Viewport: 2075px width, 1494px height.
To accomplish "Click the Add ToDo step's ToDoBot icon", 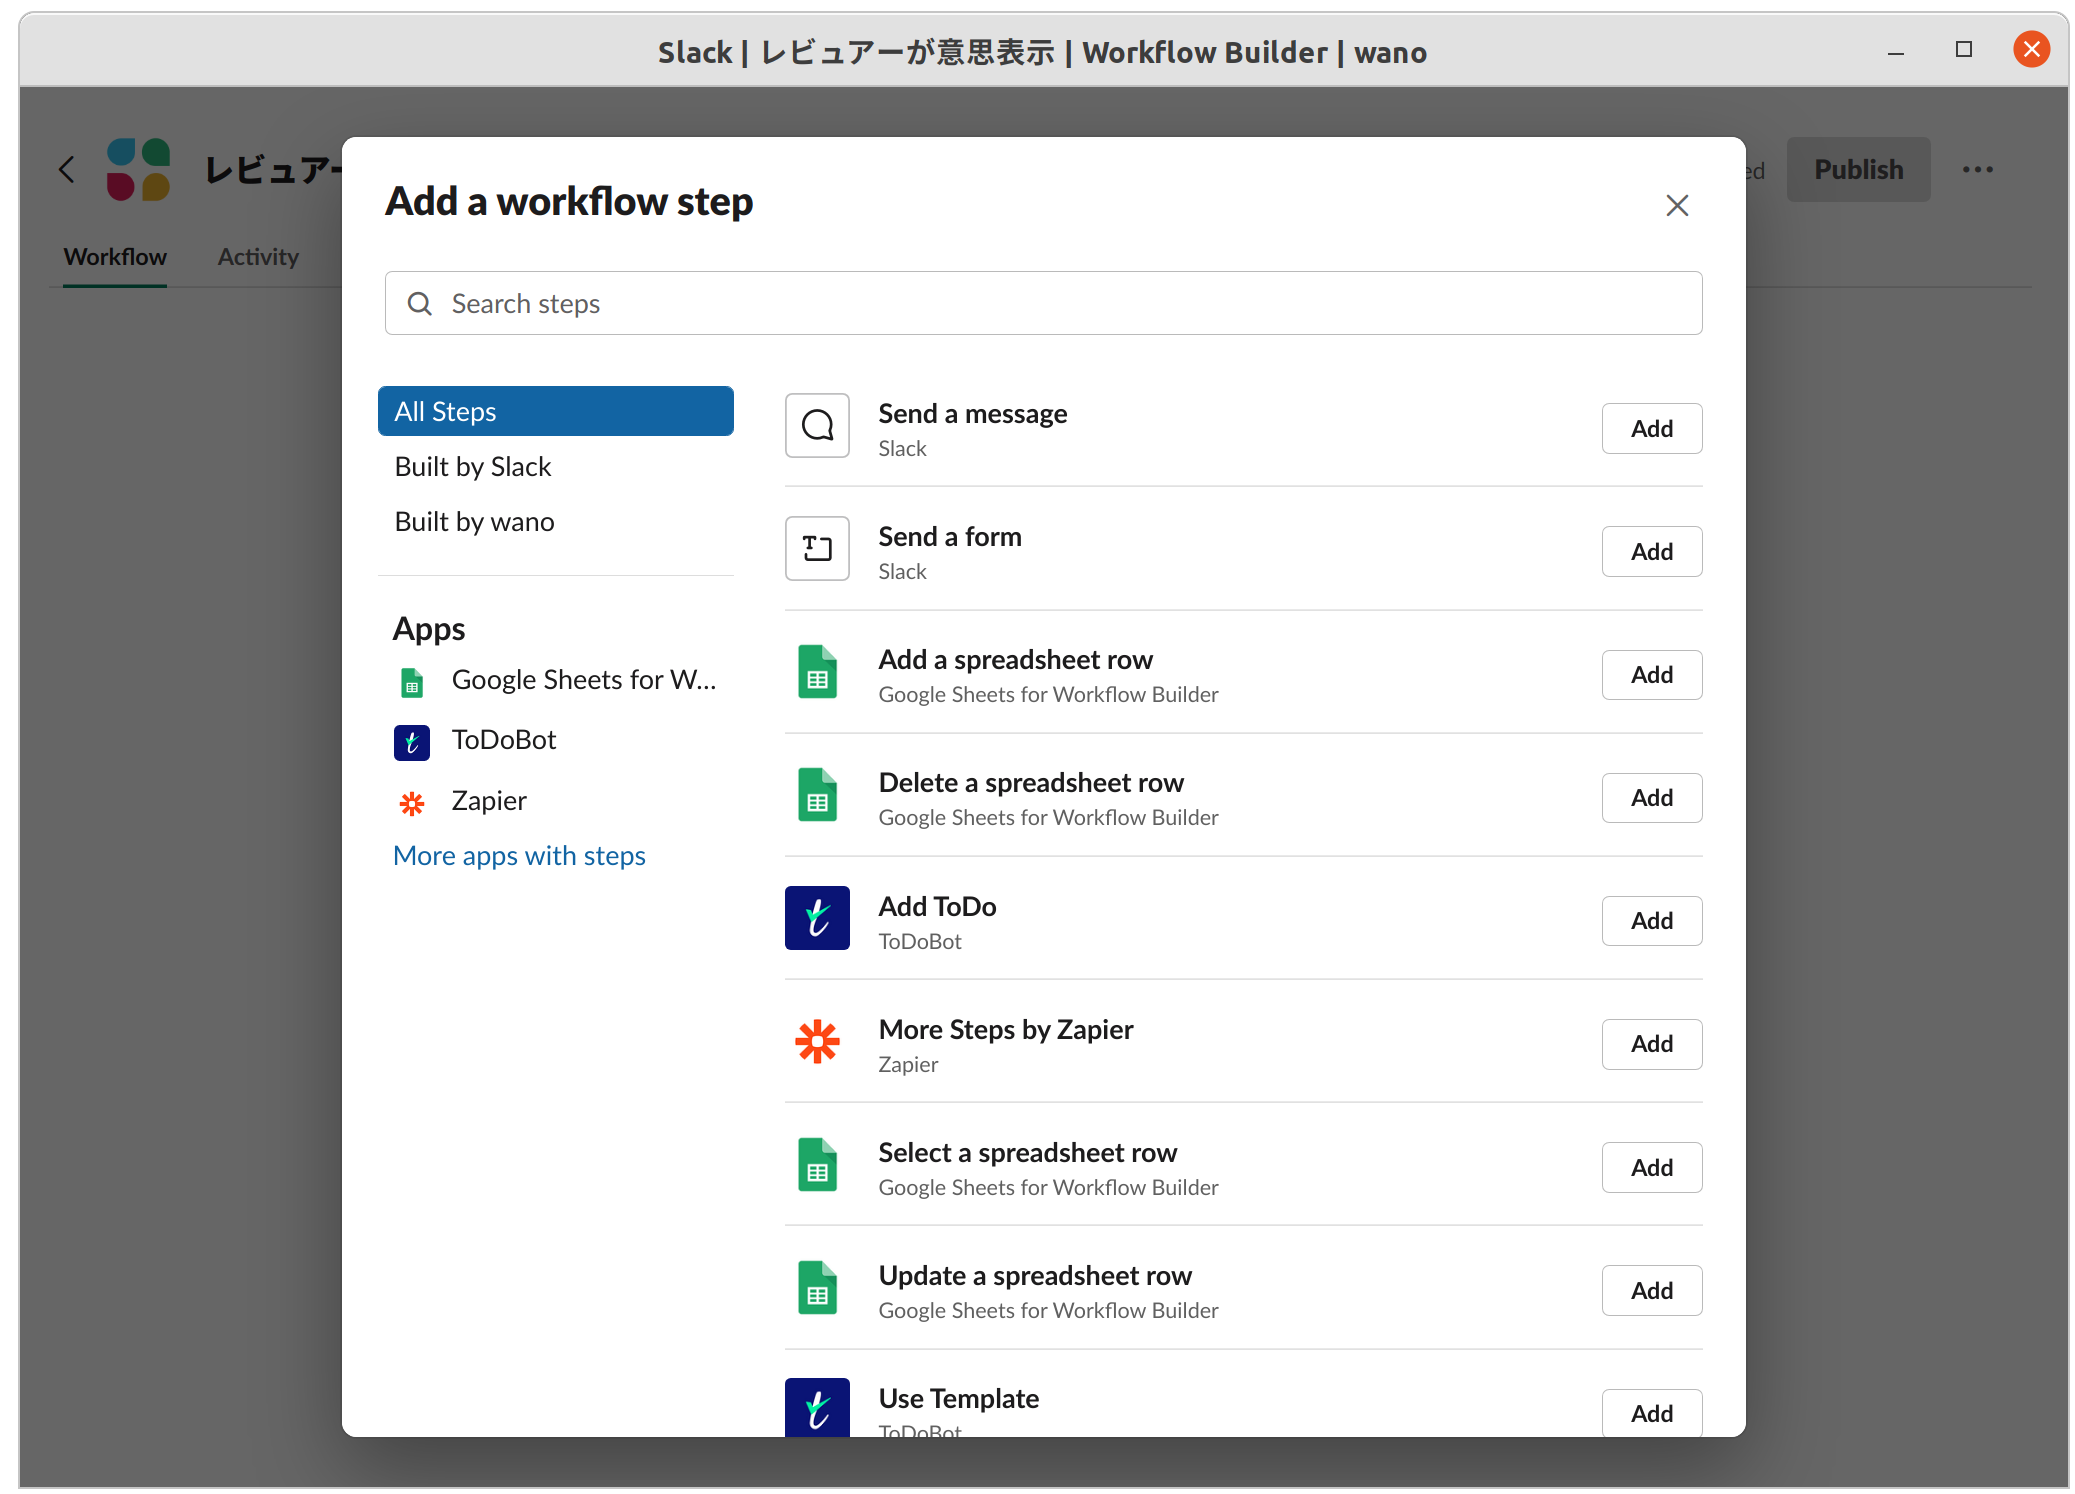I will 817,918.
